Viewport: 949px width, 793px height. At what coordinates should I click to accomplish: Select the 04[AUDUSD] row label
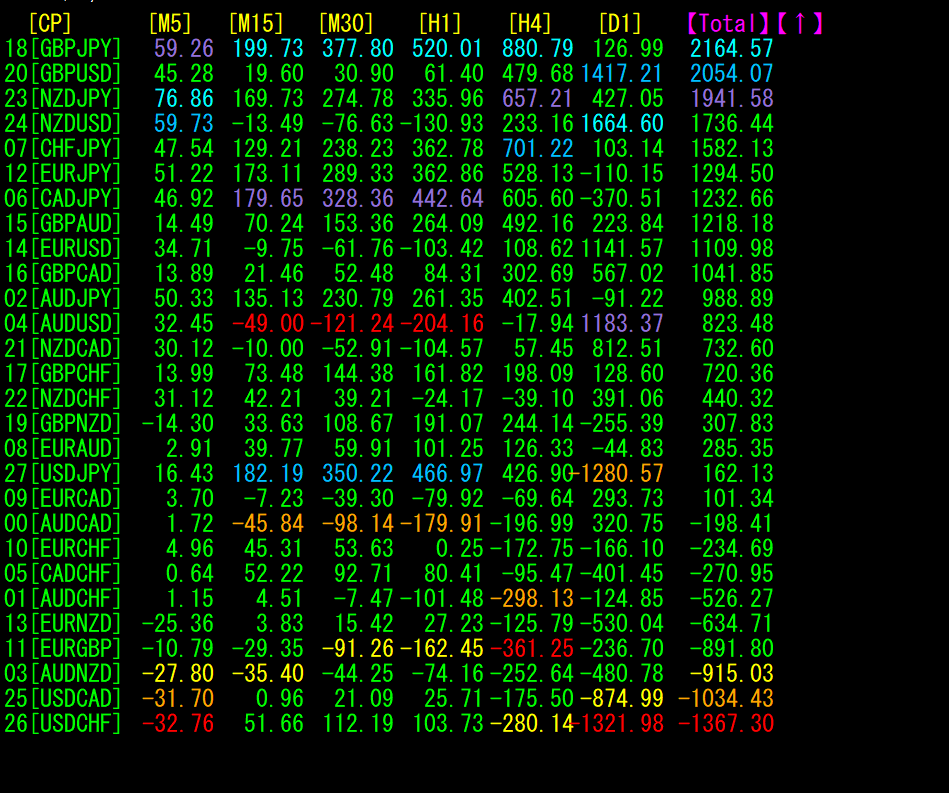click(x=63, y=323)
